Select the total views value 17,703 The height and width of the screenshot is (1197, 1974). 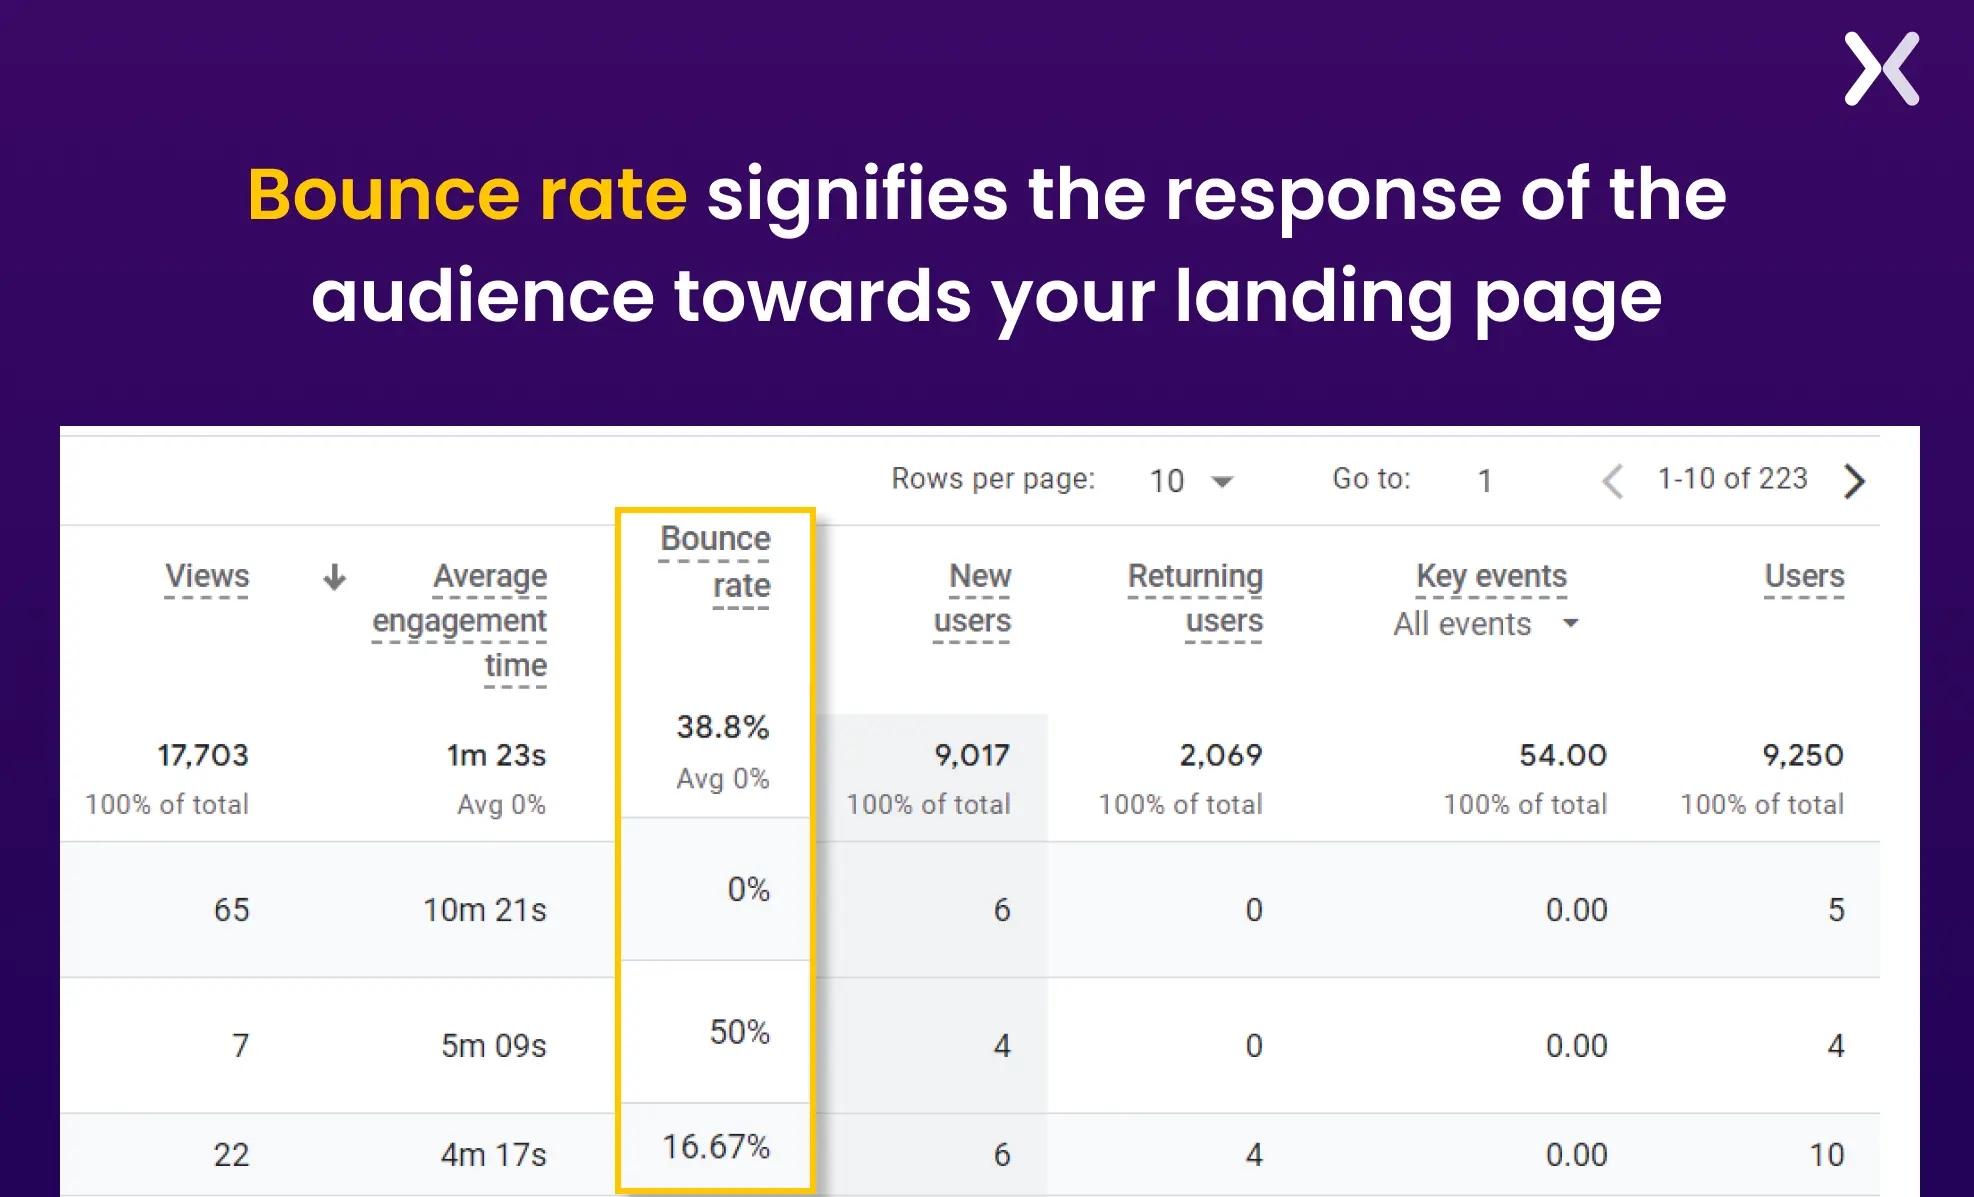203,755
